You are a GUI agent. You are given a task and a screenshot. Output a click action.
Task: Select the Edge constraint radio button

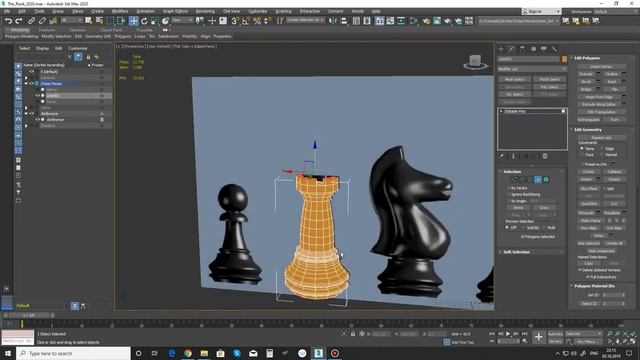click(x=602, y=149)
